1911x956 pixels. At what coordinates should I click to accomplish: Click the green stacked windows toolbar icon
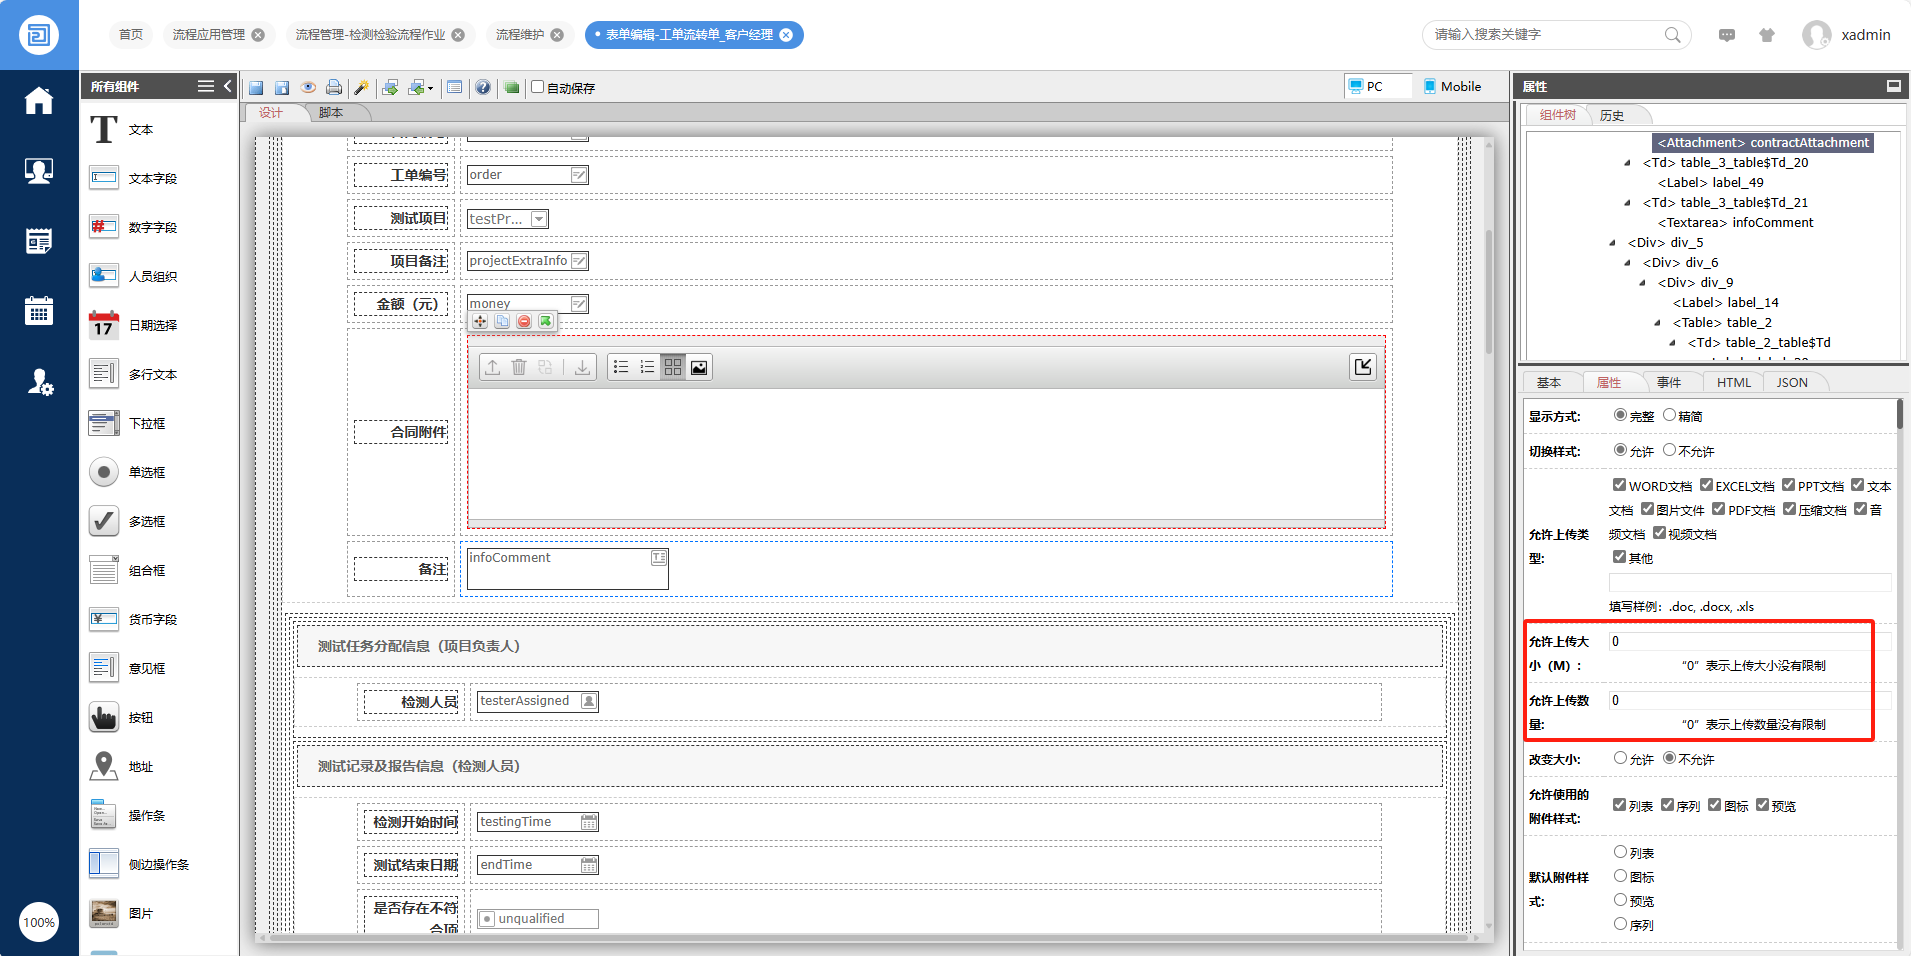[512, 88]
